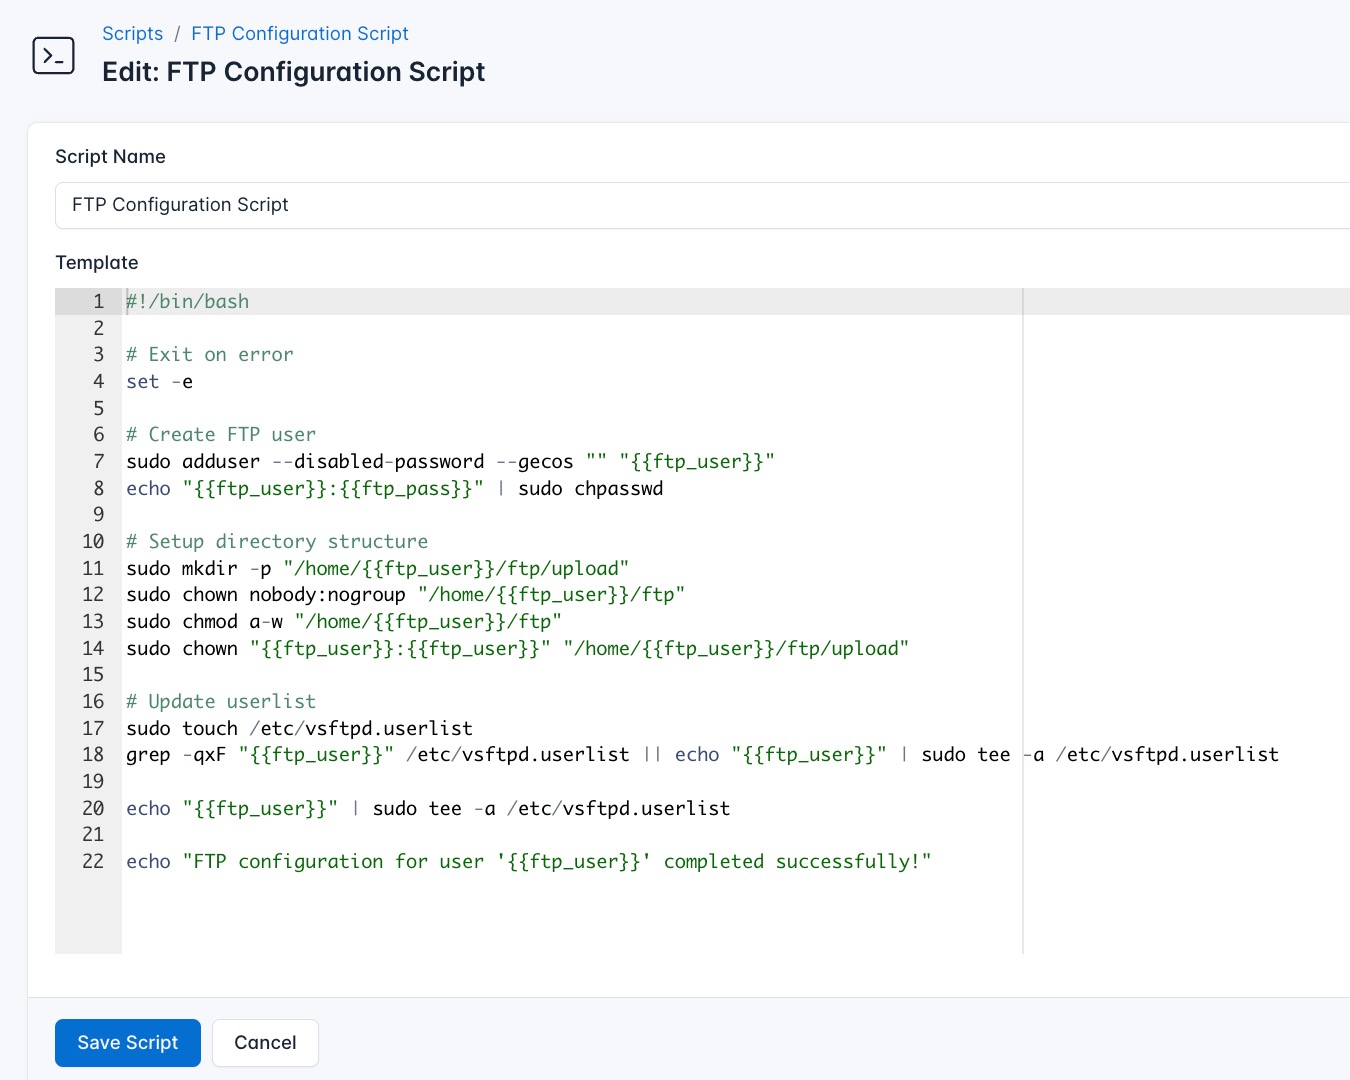The width and height of the screenshot is (1350, 1080).
Task: Click the empty editor area below line 22
Action: coord(570,915)
